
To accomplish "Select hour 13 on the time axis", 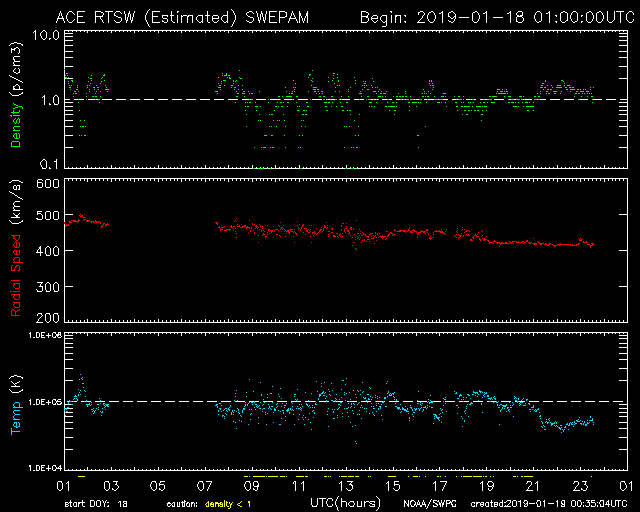I will point(345,485).
